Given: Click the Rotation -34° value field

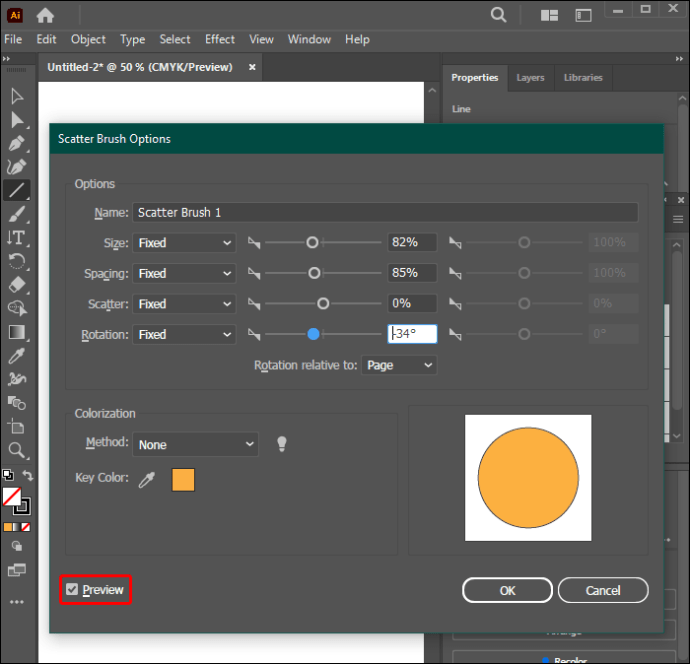Looking at the screenshot, I should pos(412,334).
